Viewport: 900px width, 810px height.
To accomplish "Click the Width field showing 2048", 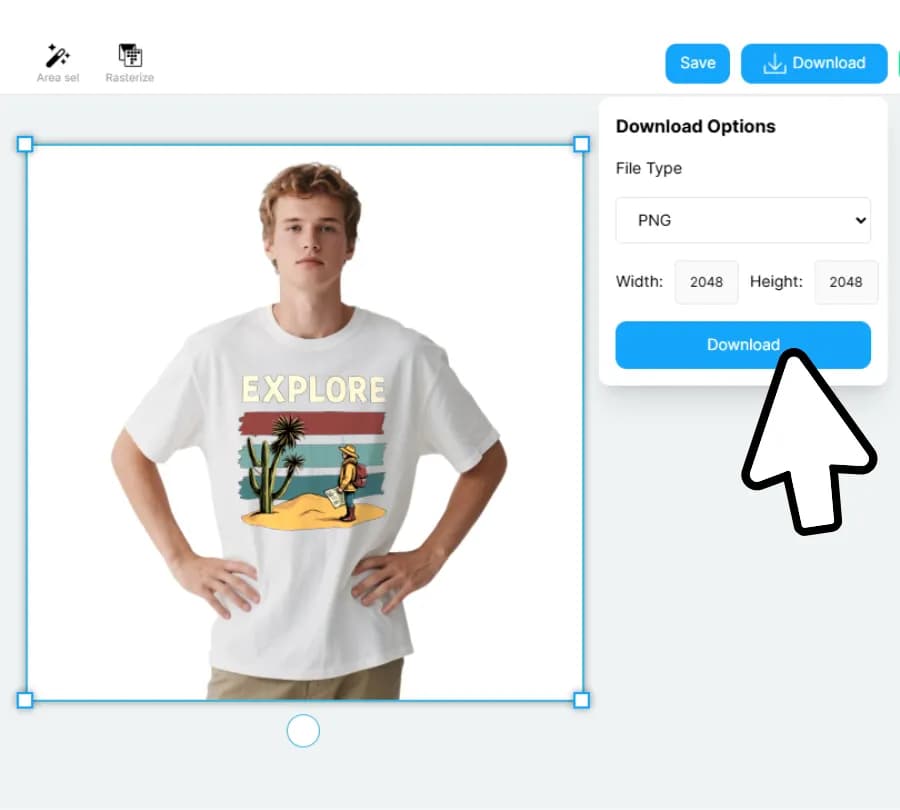I will (706, 282).
